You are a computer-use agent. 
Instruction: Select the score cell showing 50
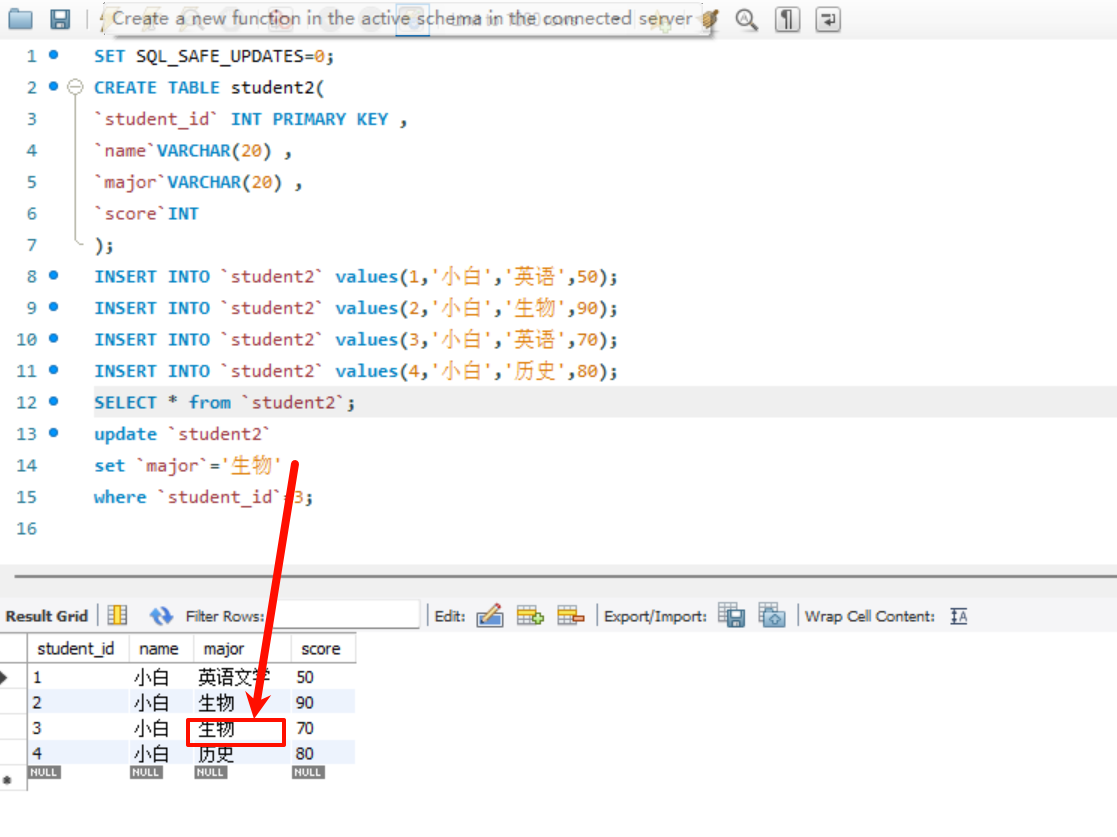point(323,677)
